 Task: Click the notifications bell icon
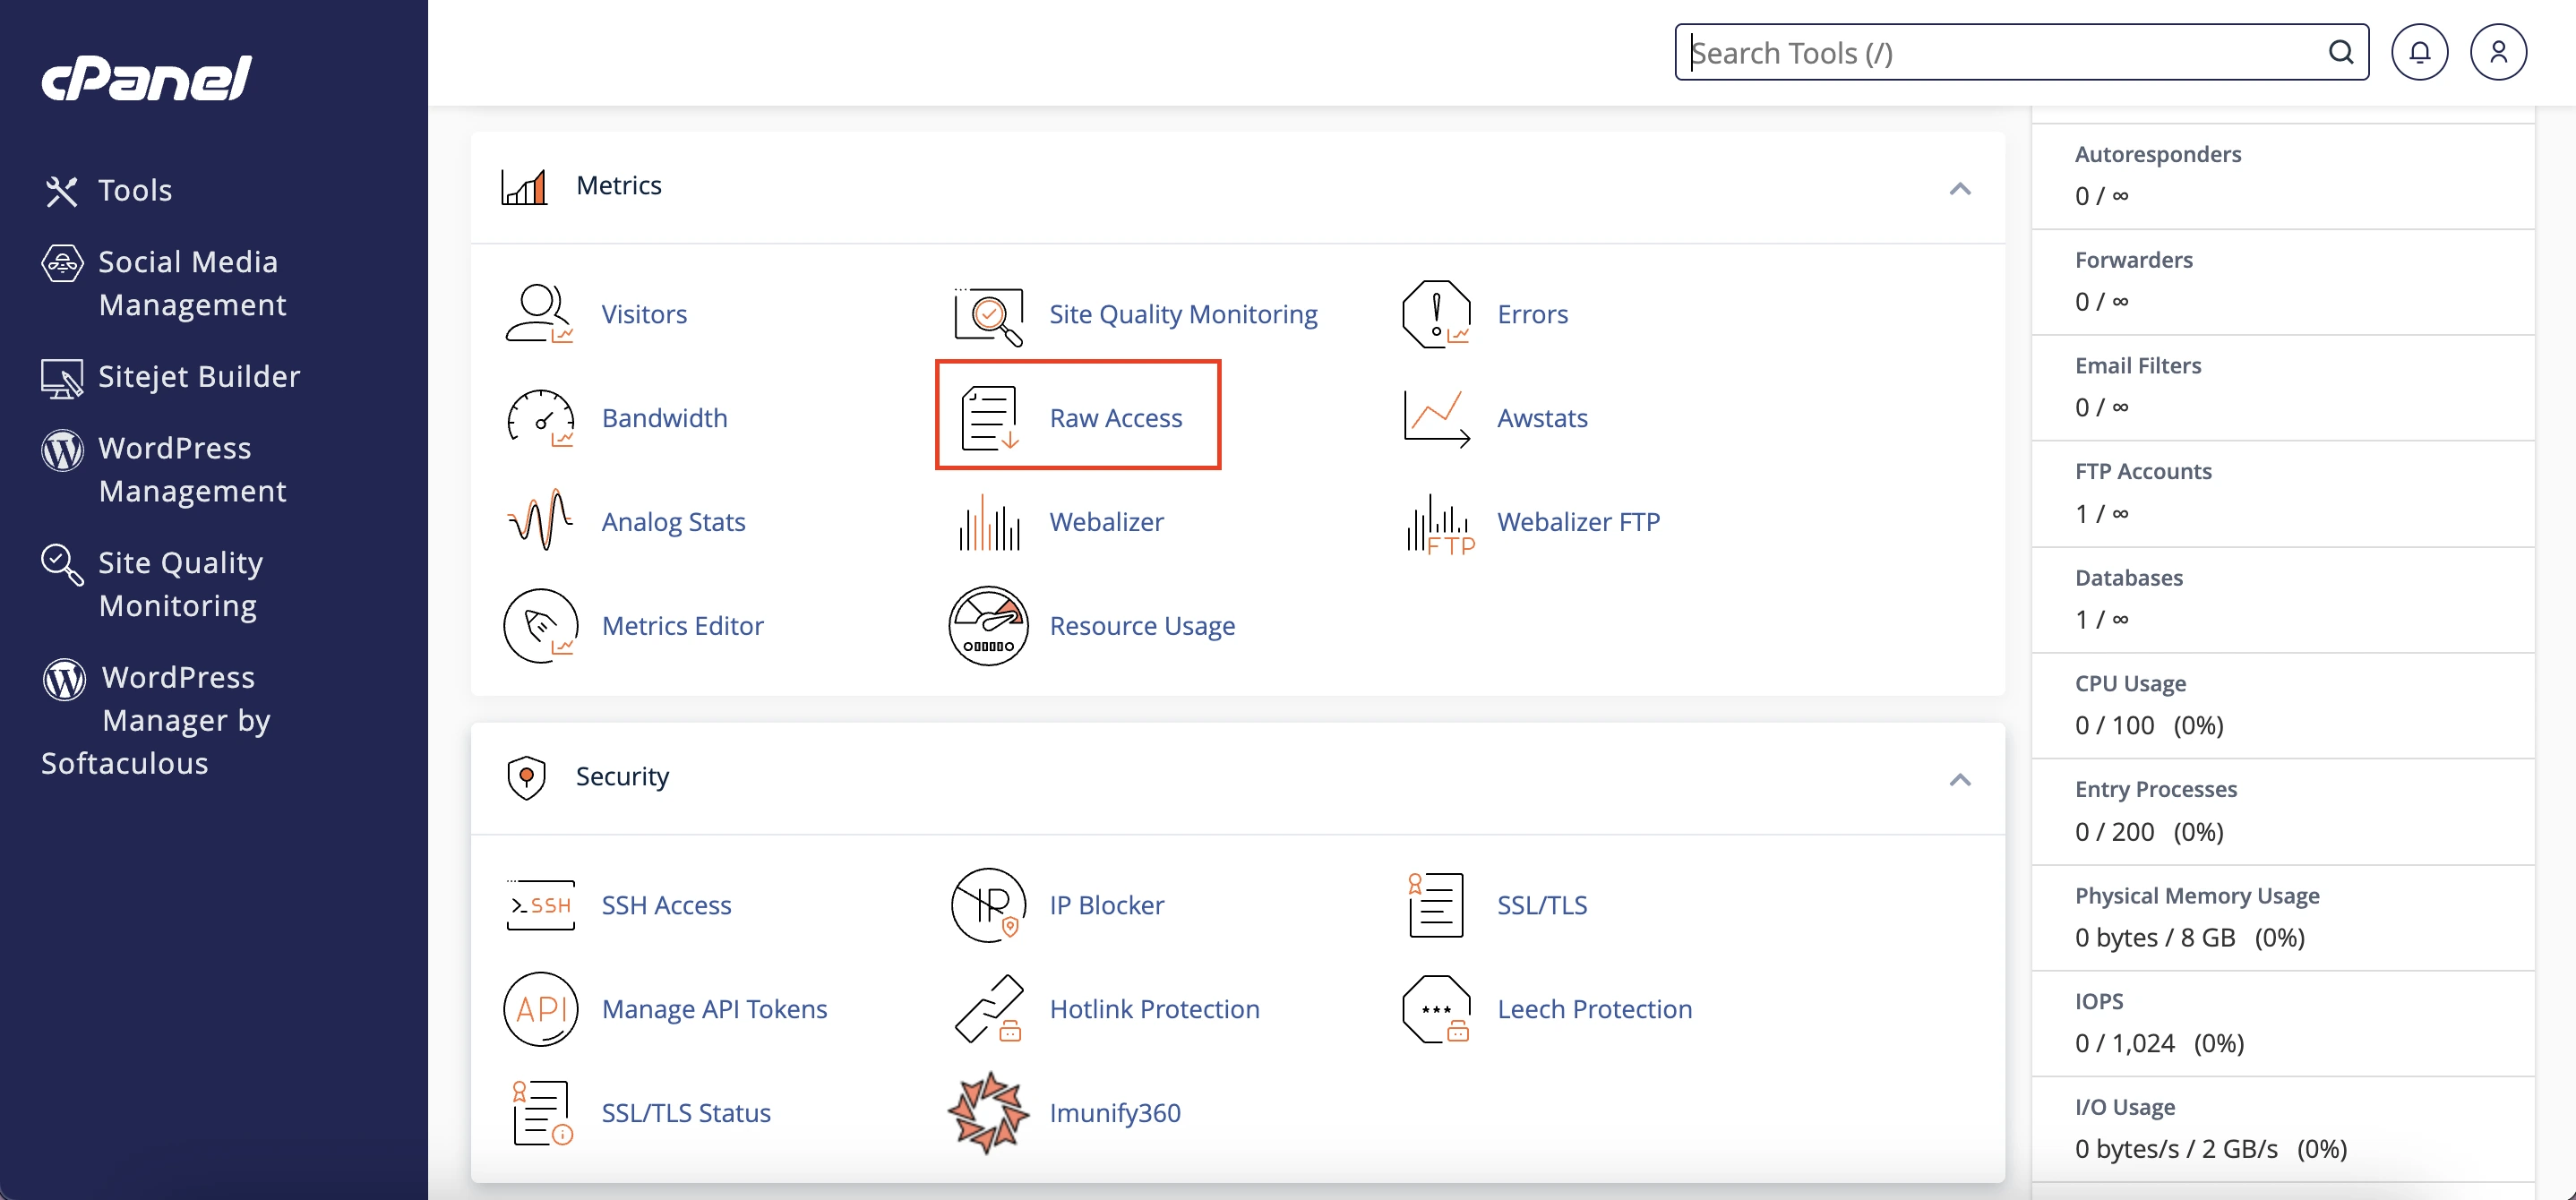(2419, 52)
